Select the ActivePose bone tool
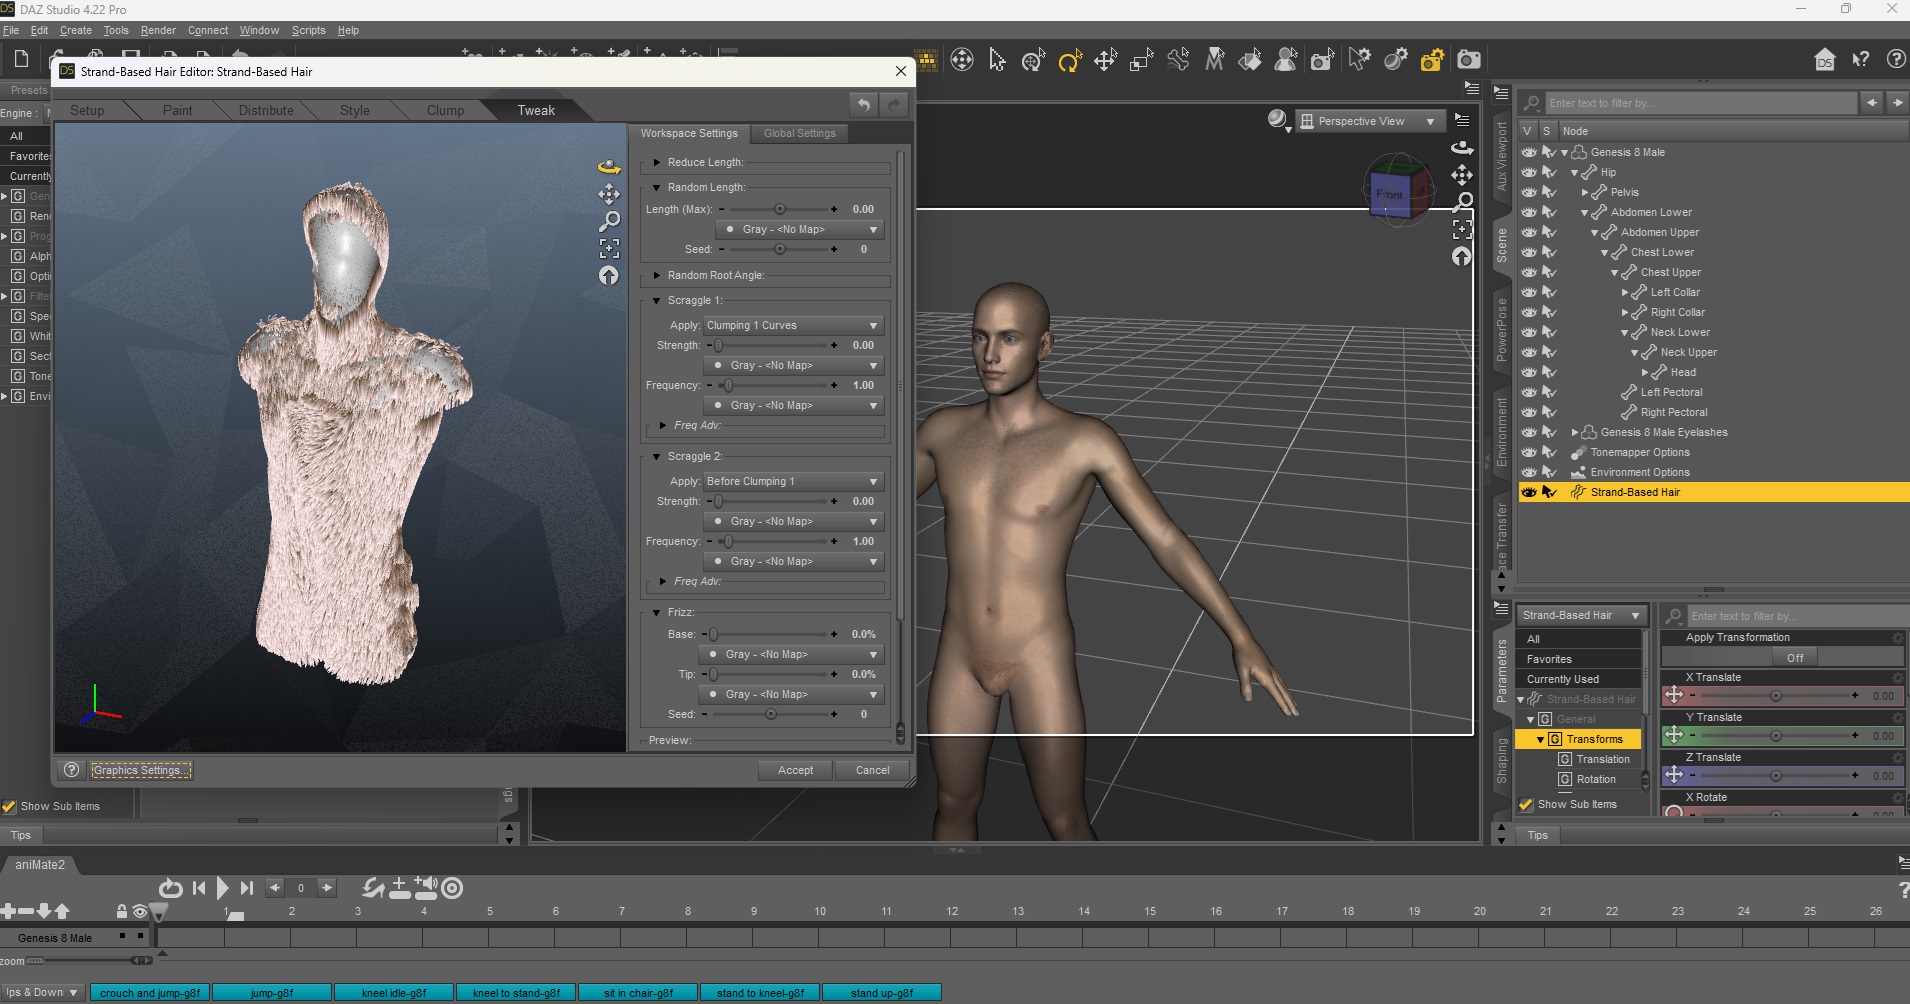This screenshot has width=1910, height=1004. (1178, 60)
